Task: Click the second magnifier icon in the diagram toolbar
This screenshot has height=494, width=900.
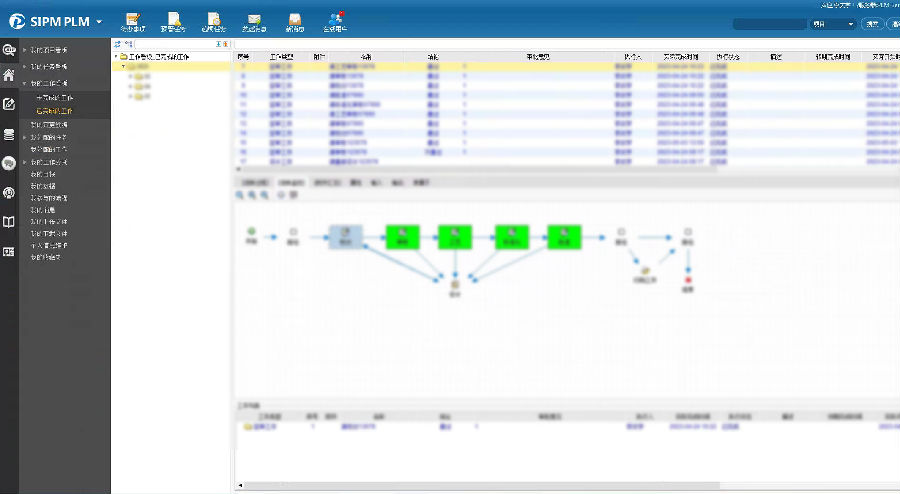Action: pyautogui.click(x=252, y=195)
